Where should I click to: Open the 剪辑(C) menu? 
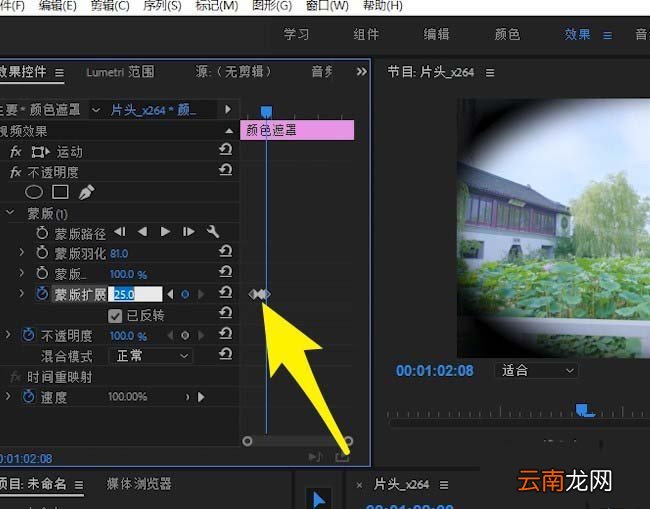click(x=110, y=6)
